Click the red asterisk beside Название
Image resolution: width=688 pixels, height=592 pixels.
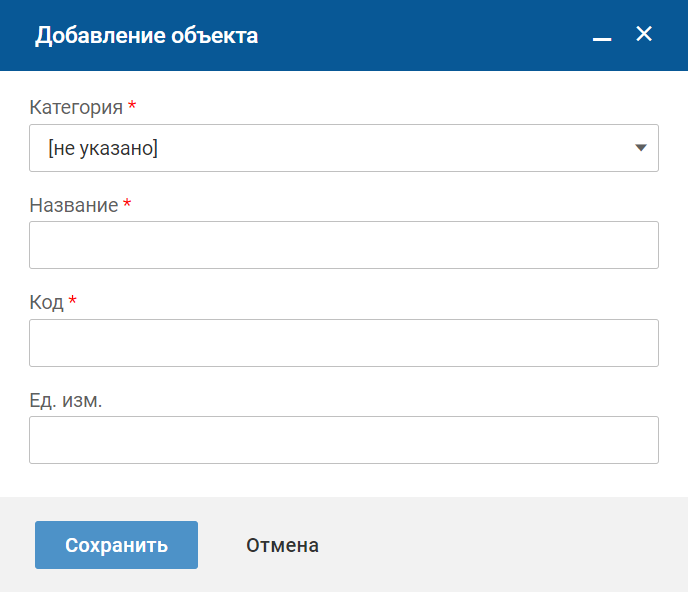pyautogui.click(x=127, y=204)
